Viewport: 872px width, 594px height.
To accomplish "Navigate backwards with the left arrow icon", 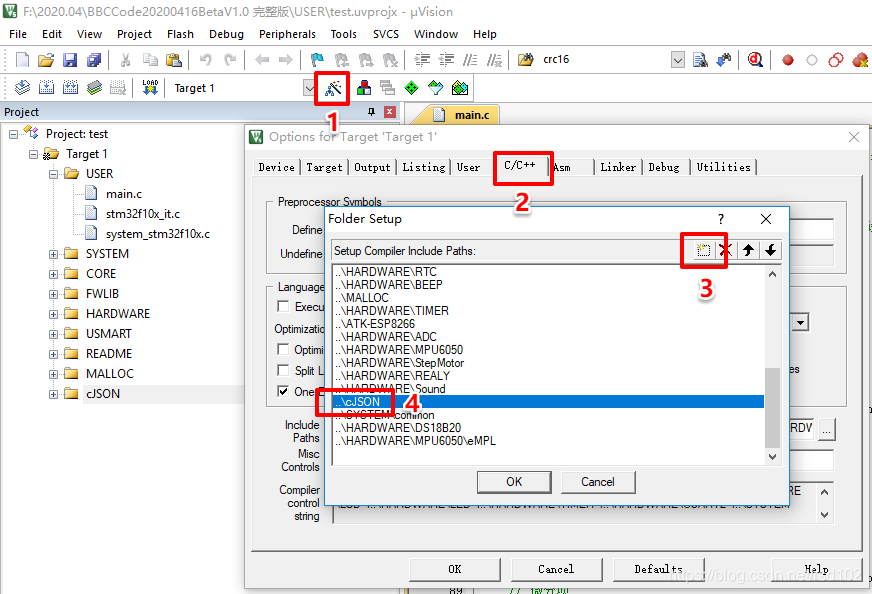I will coord(262,60).
